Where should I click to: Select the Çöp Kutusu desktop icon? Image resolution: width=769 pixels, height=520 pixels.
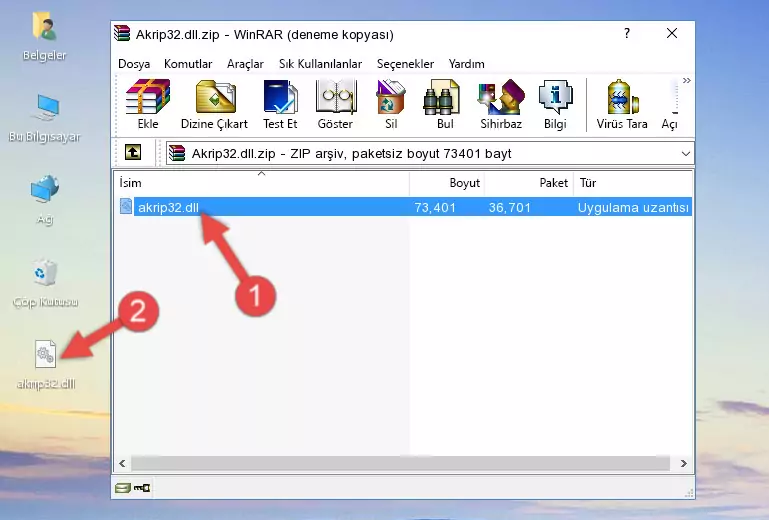click(45, 283)
